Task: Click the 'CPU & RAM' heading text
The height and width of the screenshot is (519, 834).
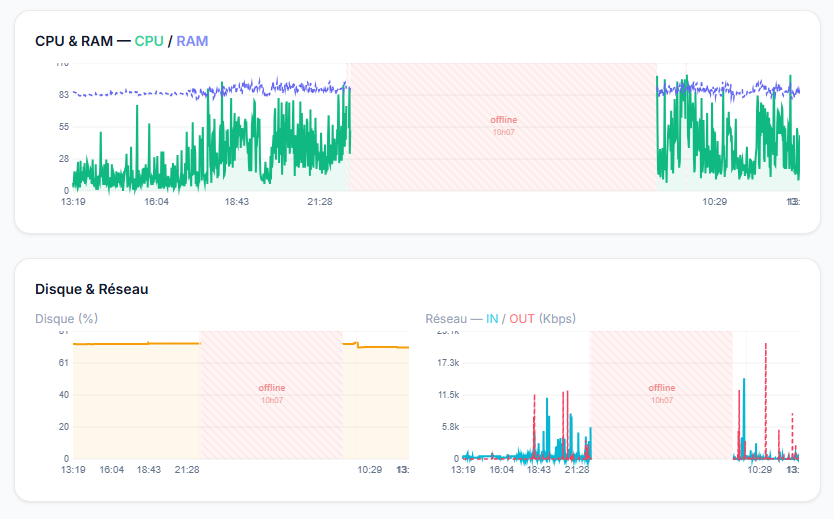Action: tap(73, 41)
